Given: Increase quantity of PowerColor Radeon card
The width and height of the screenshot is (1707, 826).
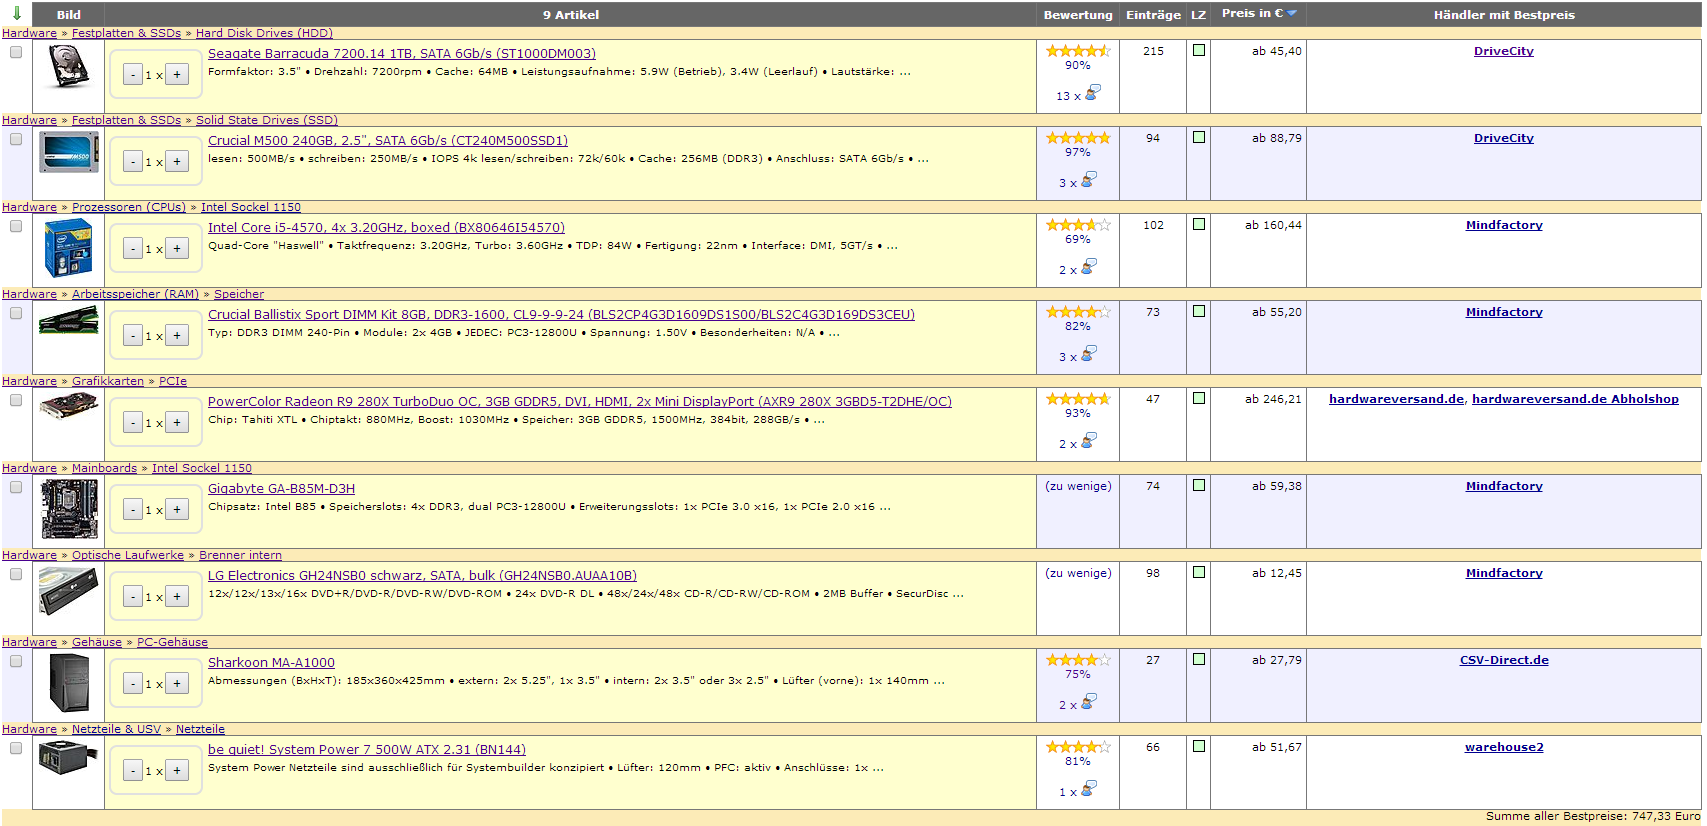Looking at the screenshot, I should coord(177,422).
